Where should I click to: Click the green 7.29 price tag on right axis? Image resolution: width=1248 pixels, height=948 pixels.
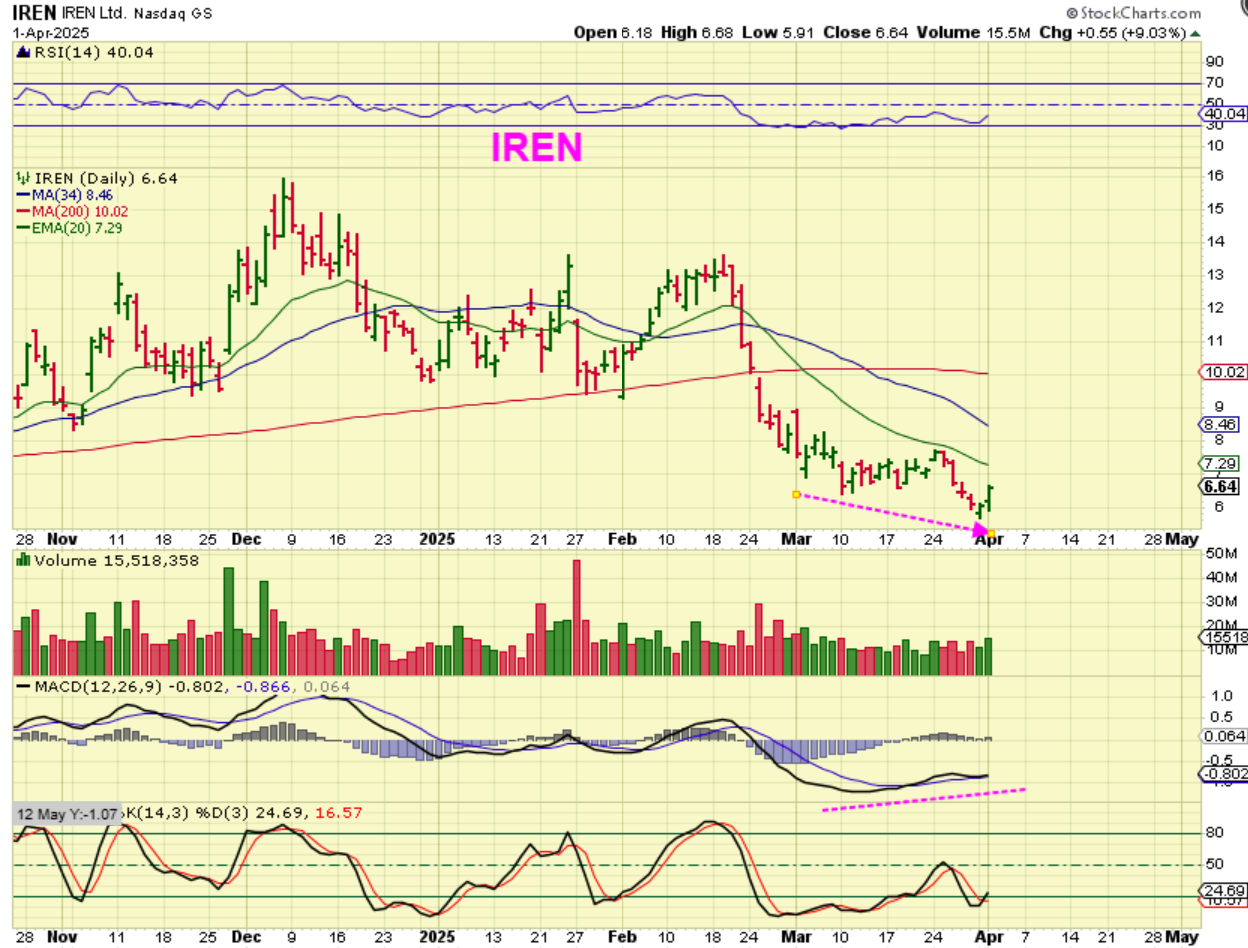tap(1221, 464)
